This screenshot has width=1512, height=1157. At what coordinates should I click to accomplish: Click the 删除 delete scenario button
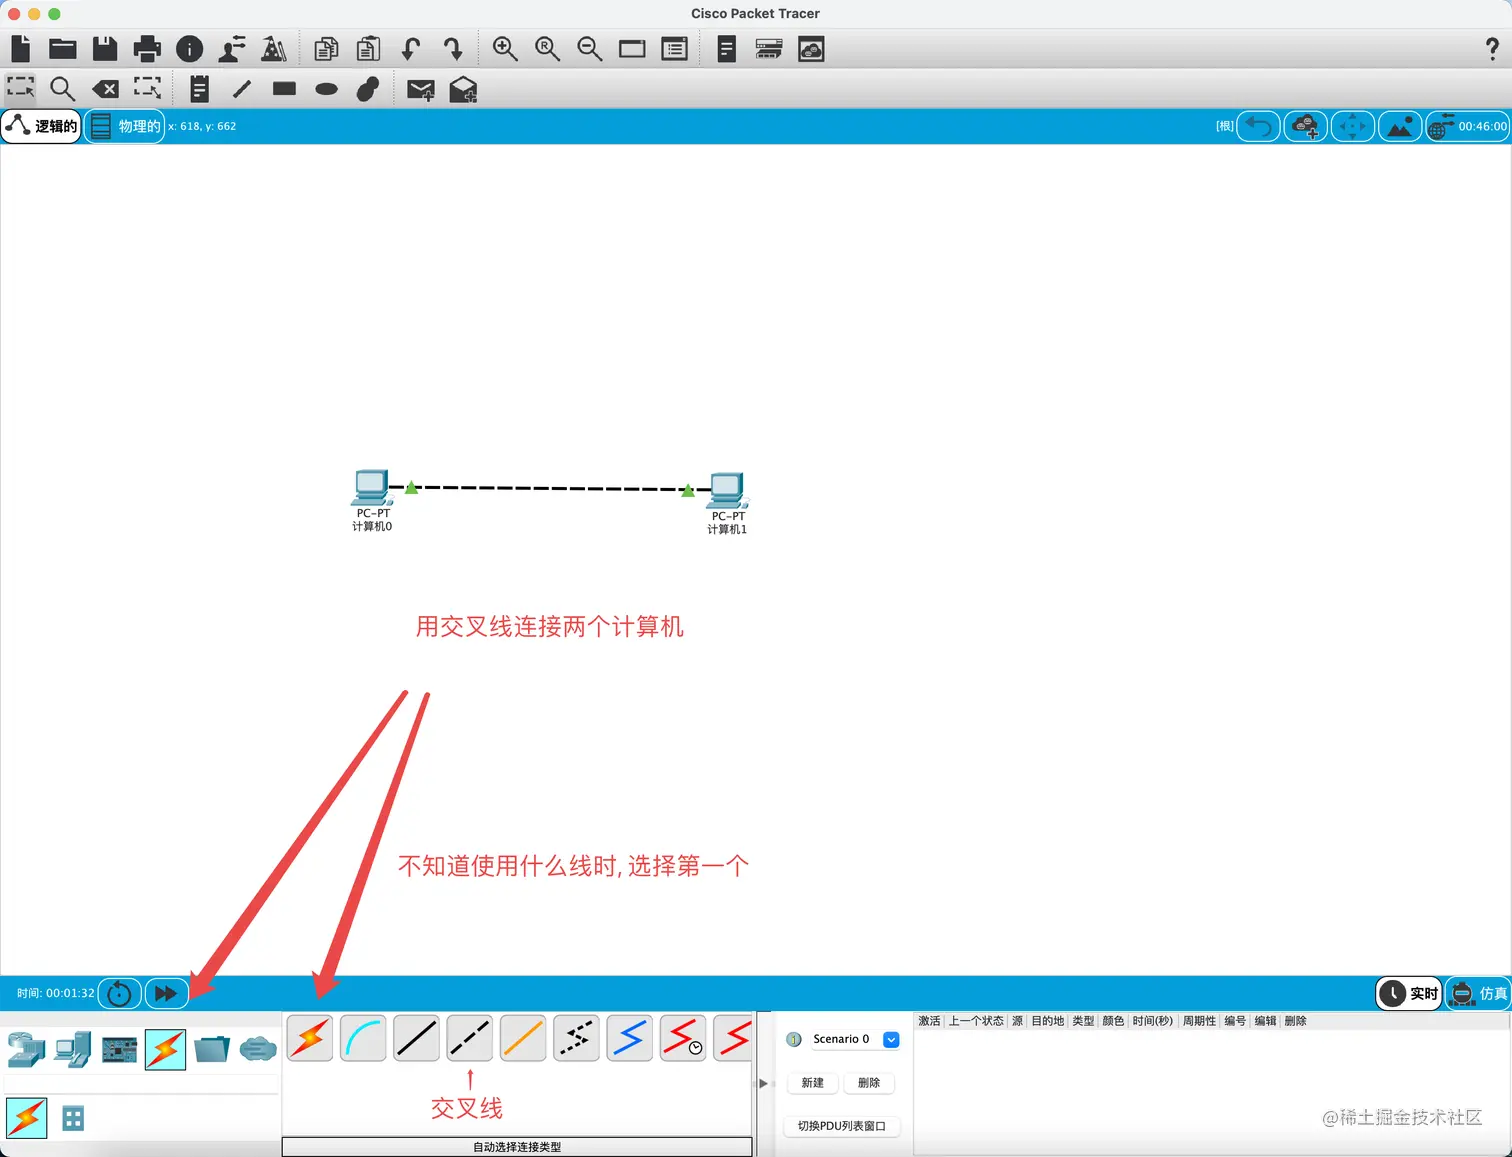coord(869,1083)
